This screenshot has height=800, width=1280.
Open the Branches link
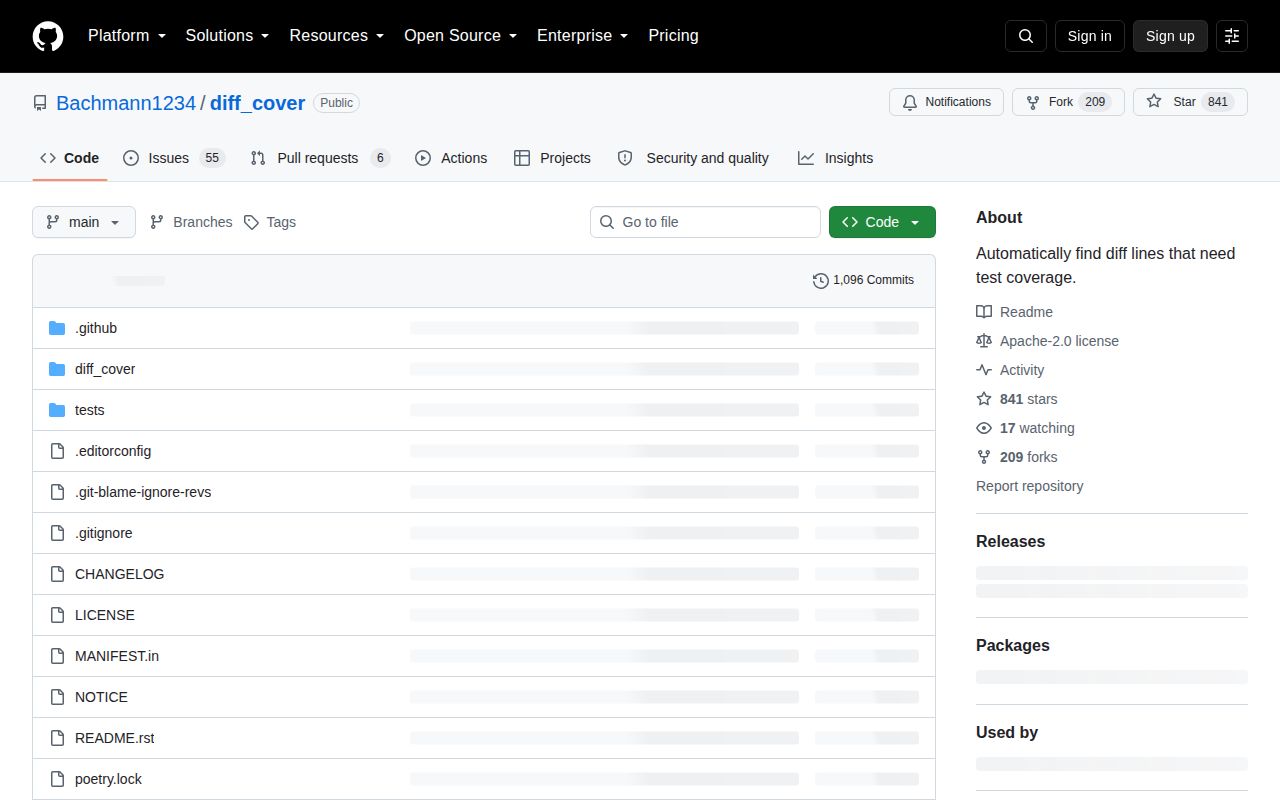[x=191, y=222]
